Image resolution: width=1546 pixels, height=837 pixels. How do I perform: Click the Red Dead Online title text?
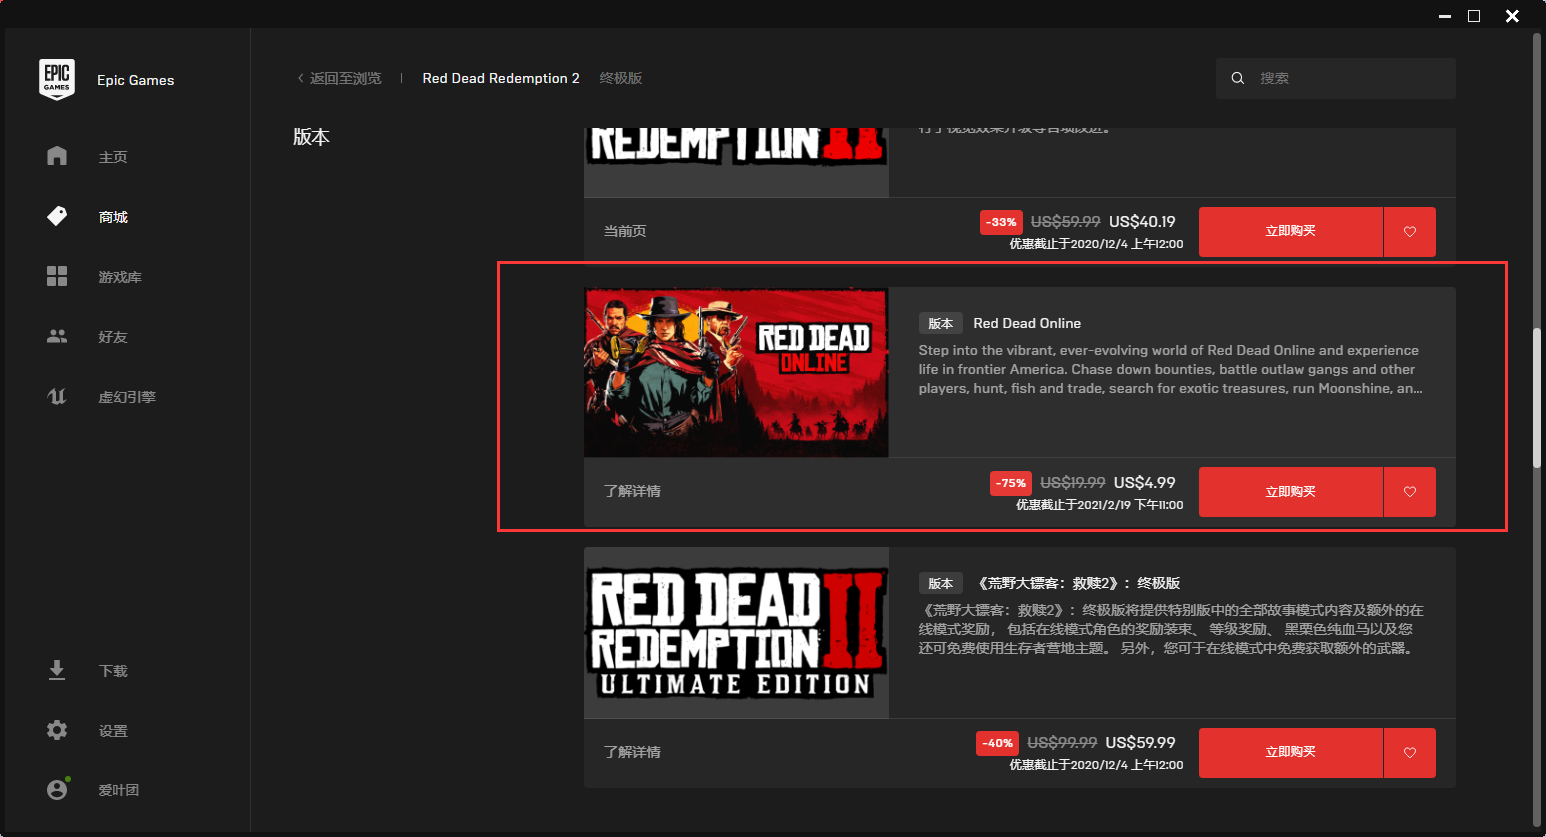[1027, 323]
